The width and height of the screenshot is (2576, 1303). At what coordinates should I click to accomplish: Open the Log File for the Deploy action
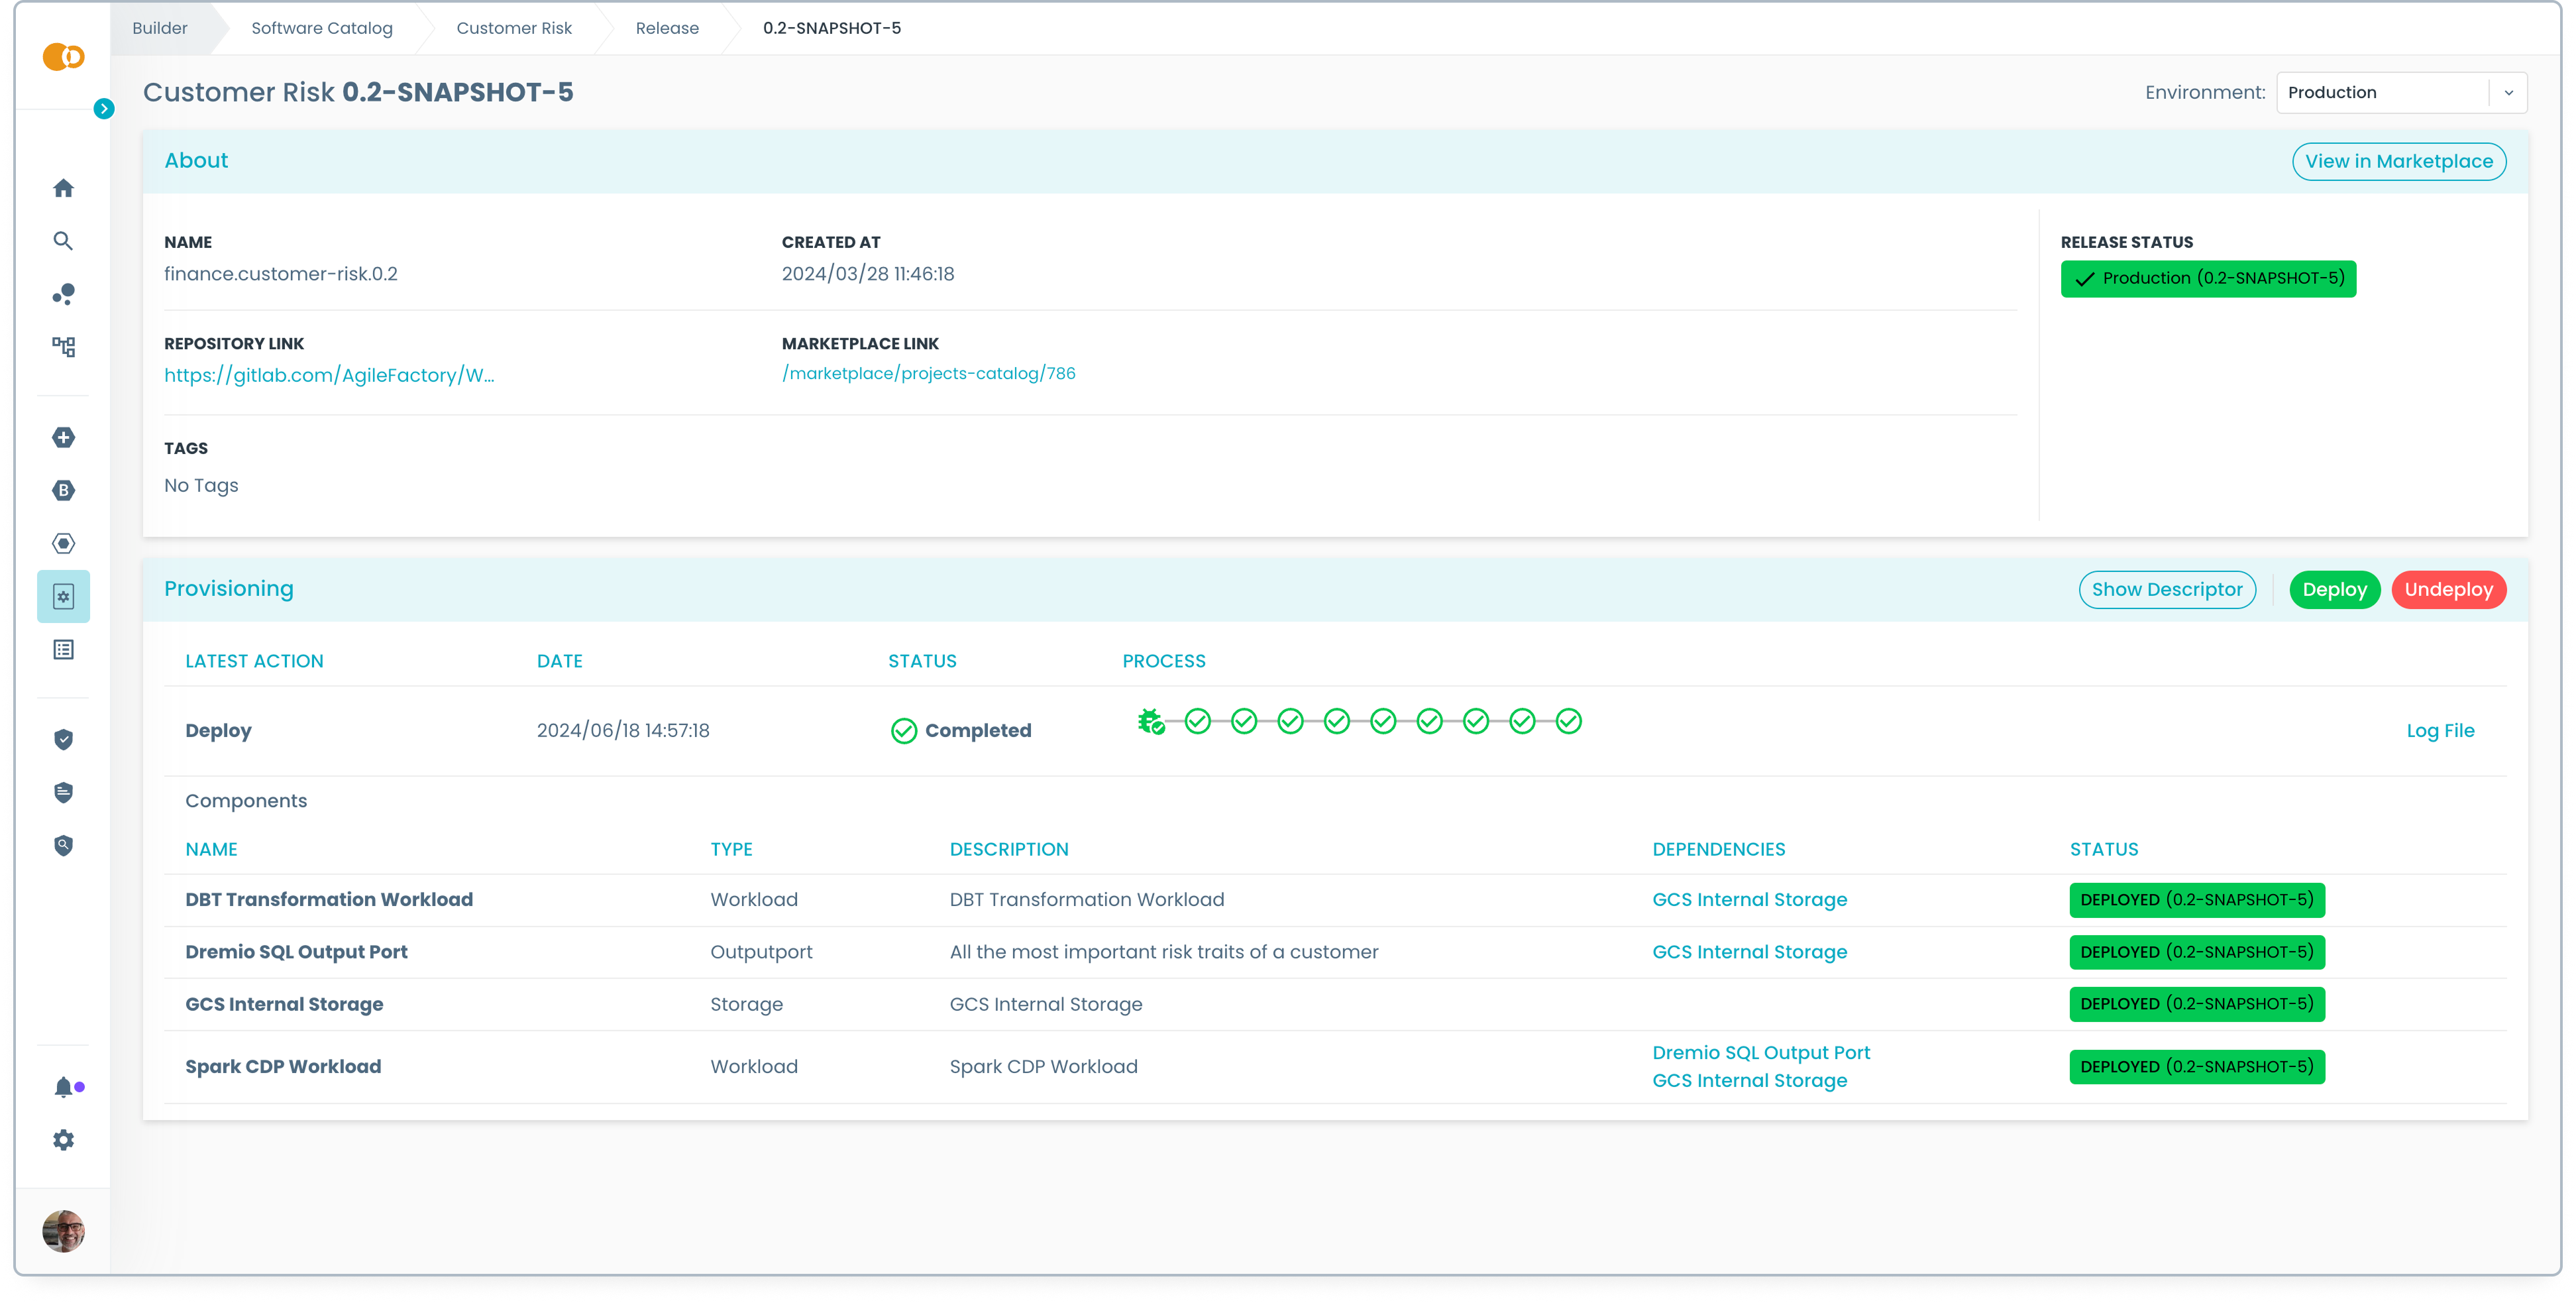coord(2440,730)
